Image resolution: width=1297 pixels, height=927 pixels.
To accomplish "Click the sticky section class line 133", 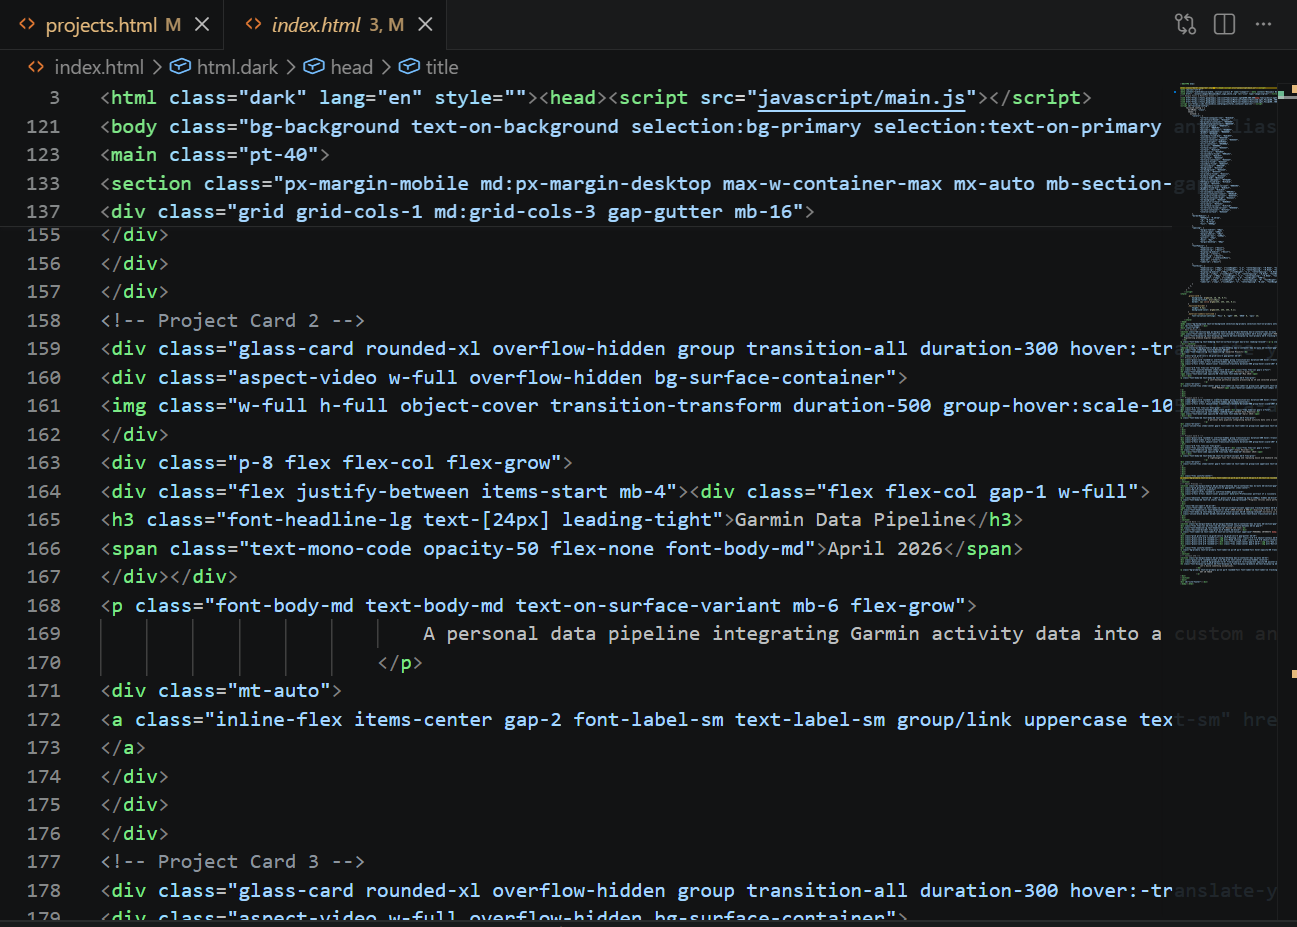I will coord(636,184).
